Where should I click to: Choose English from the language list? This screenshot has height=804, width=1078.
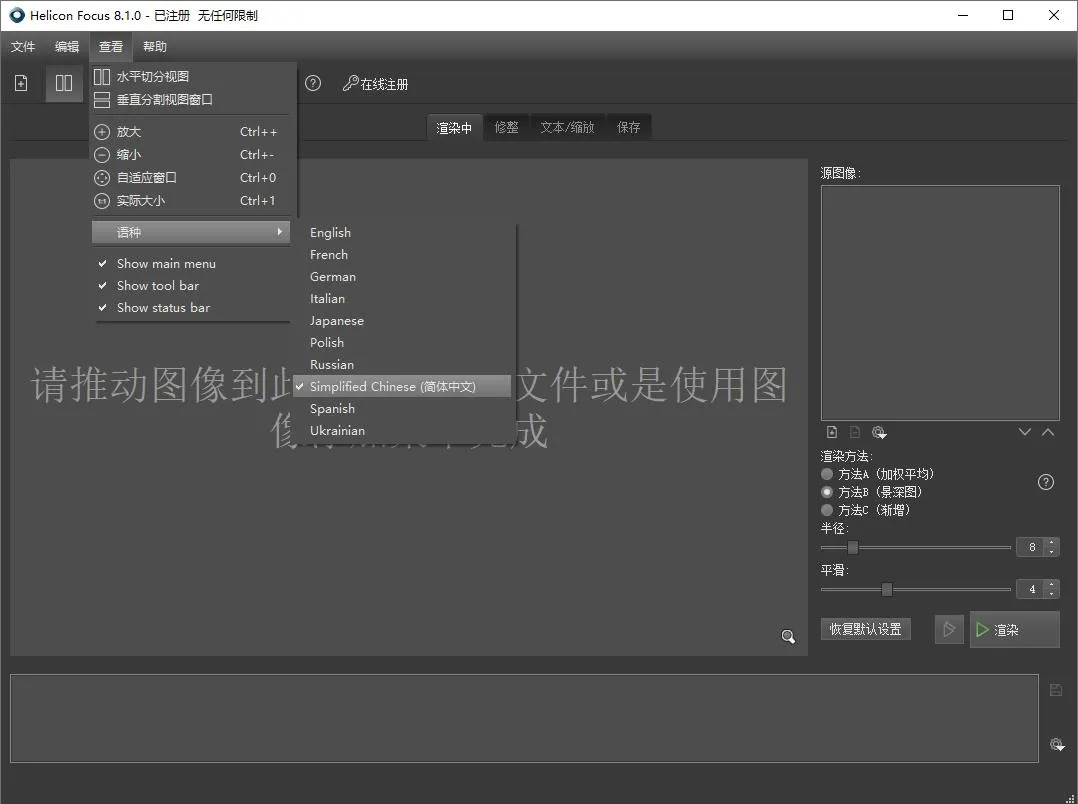coord(330,233)
